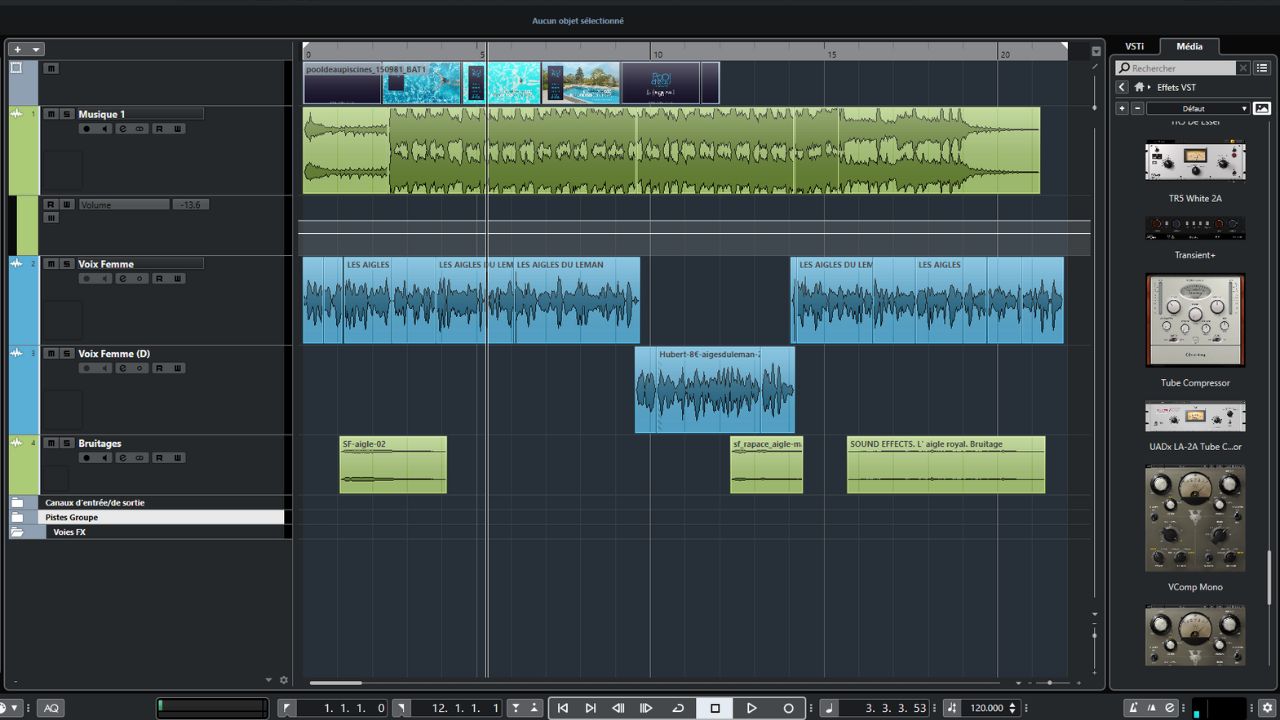
Task: Toggle read on Volume automation lane
Action: [50, 204]
